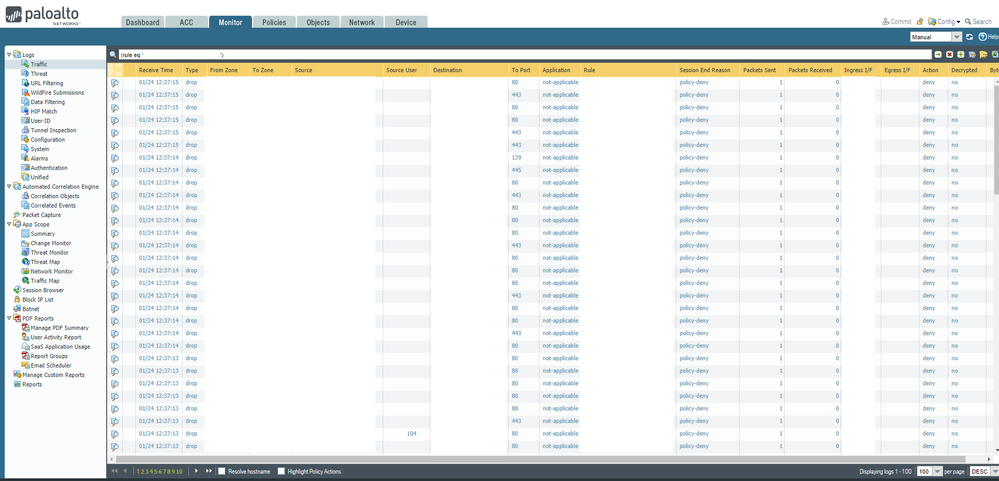Open the Manual refresh interval dropdown

point(936,37)
